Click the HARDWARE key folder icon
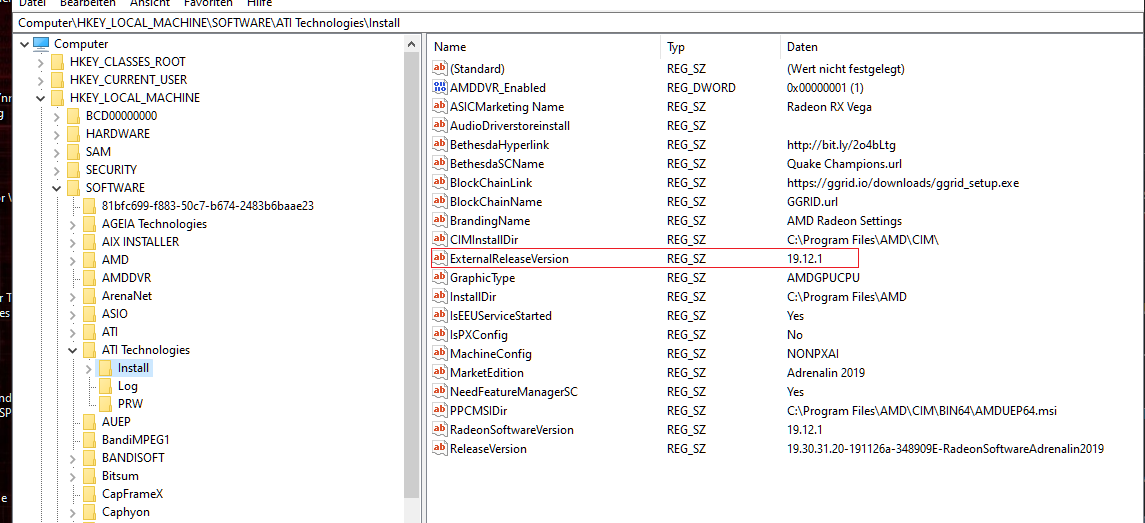 (74, 134)
